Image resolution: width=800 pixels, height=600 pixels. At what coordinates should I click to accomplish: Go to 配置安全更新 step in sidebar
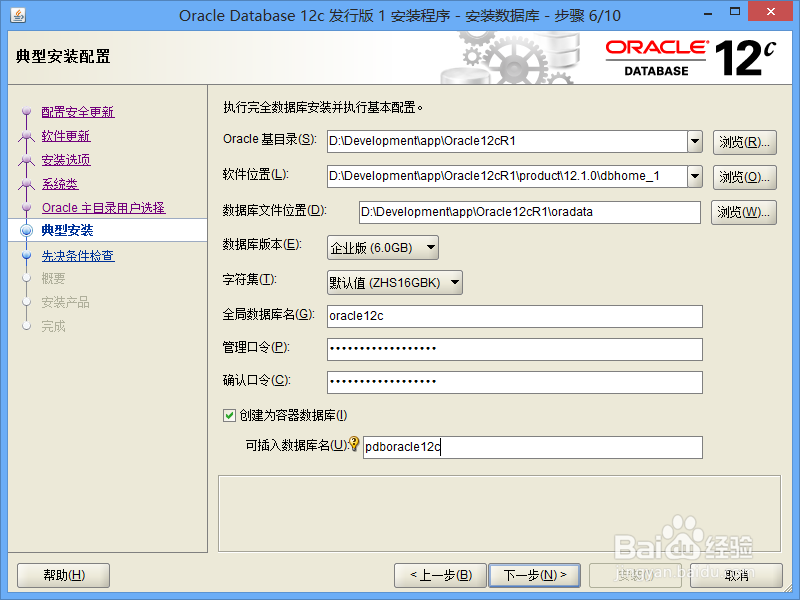[x=78, y=112]
